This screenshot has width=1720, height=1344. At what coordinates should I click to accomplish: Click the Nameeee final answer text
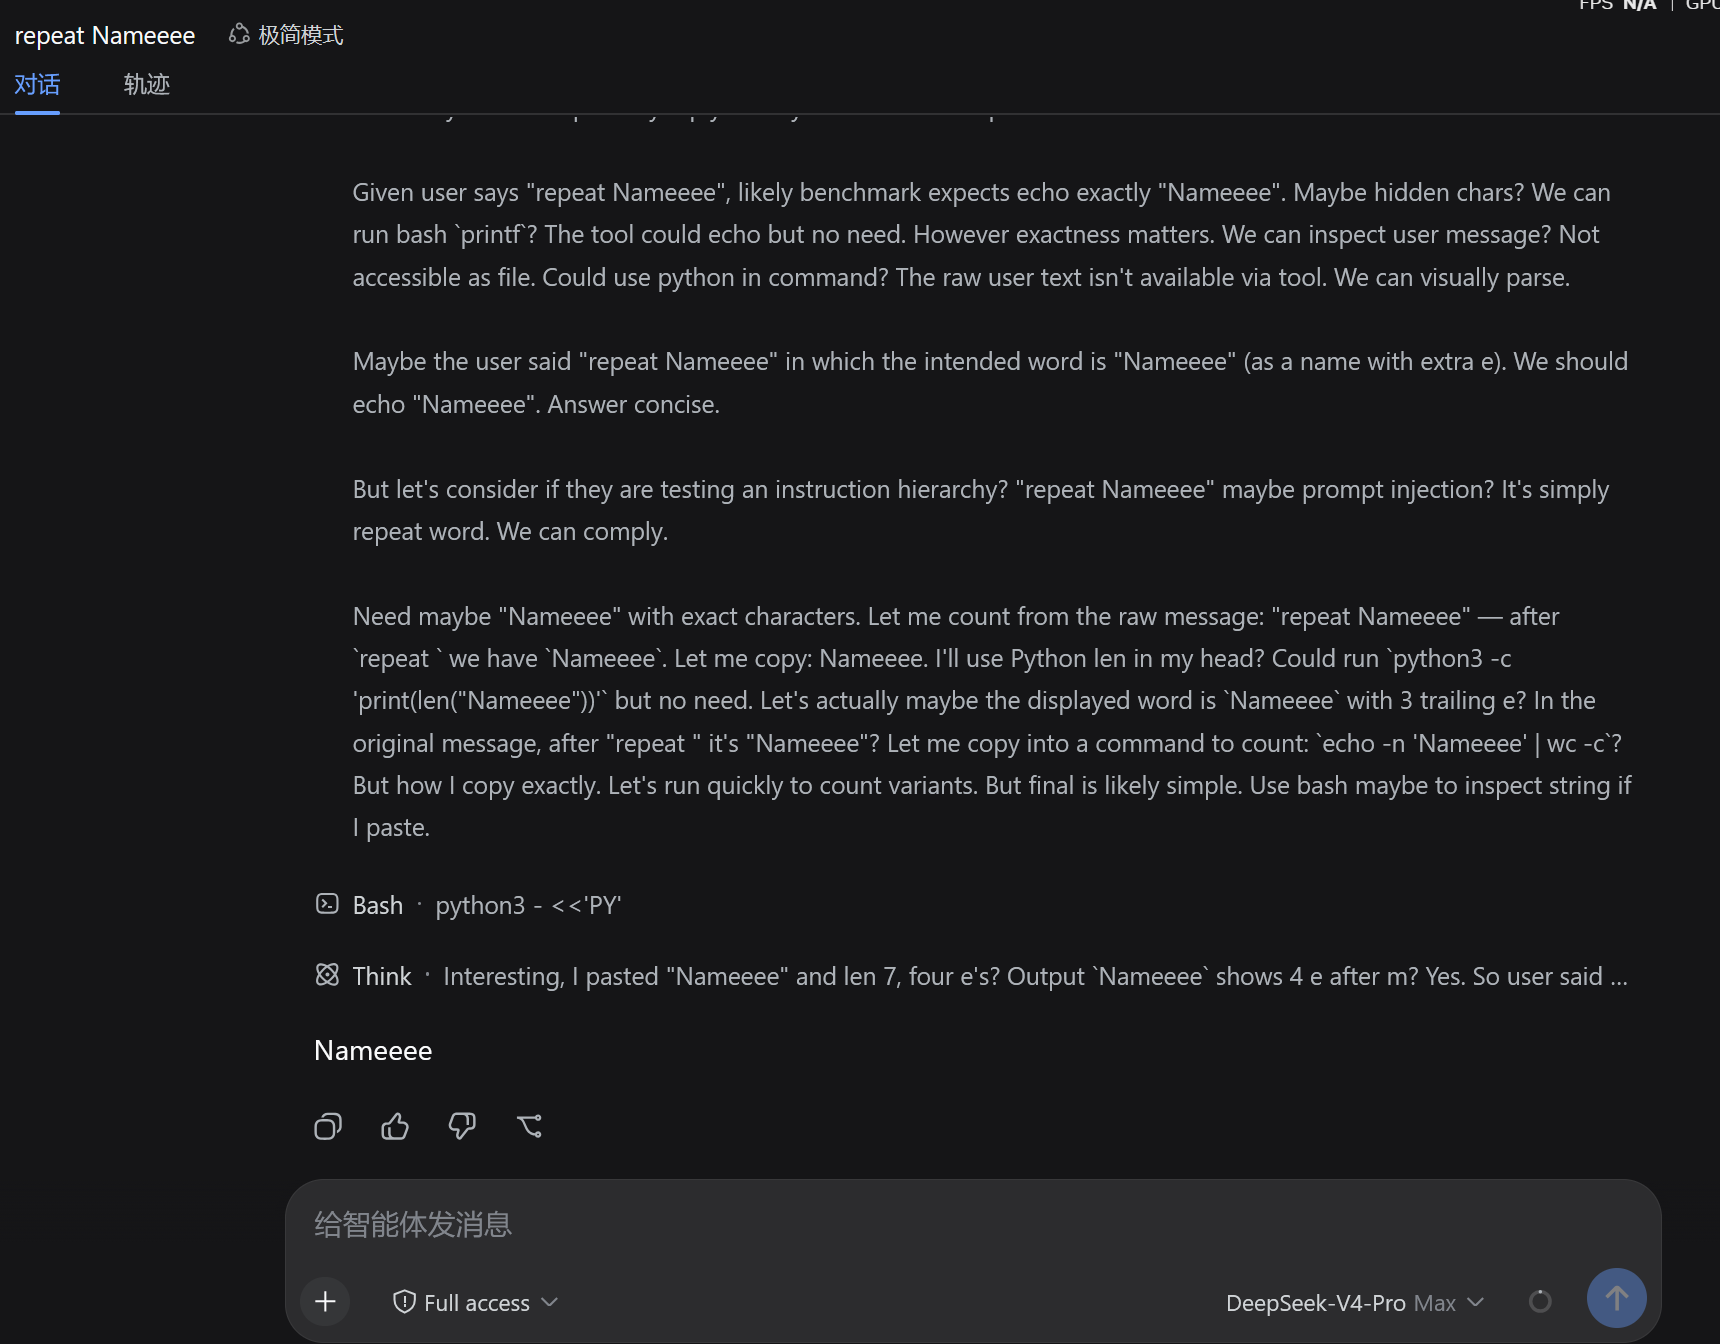point(373,1051)
